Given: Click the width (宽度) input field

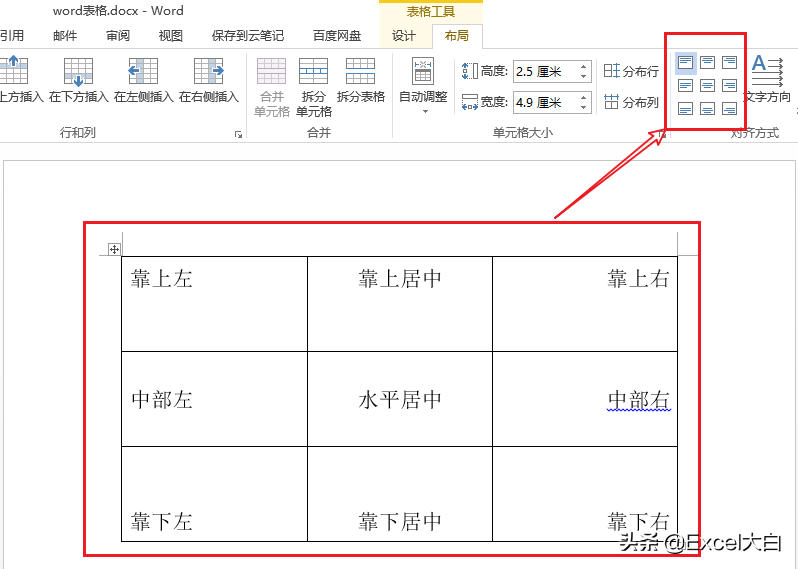Looking at the screenshot, I should pyautogui.click(x=543, y=102).
